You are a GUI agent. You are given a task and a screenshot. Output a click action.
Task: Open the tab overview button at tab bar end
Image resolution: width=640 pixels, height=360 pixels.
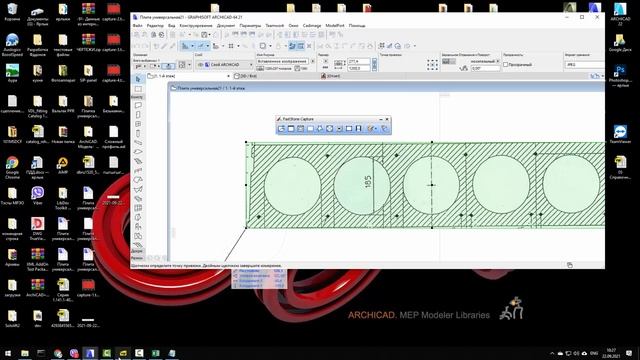coord(596,76)
